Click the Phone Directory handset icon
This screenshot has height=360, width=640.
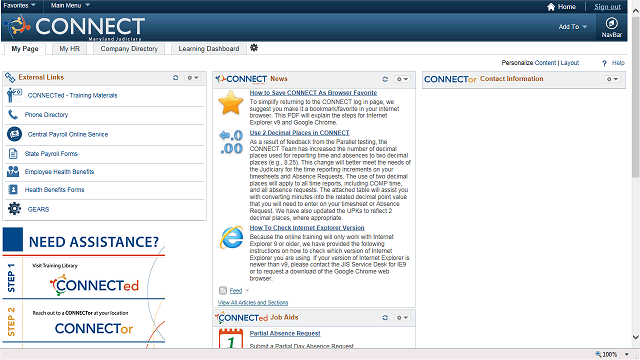click(x=13, y=115)
